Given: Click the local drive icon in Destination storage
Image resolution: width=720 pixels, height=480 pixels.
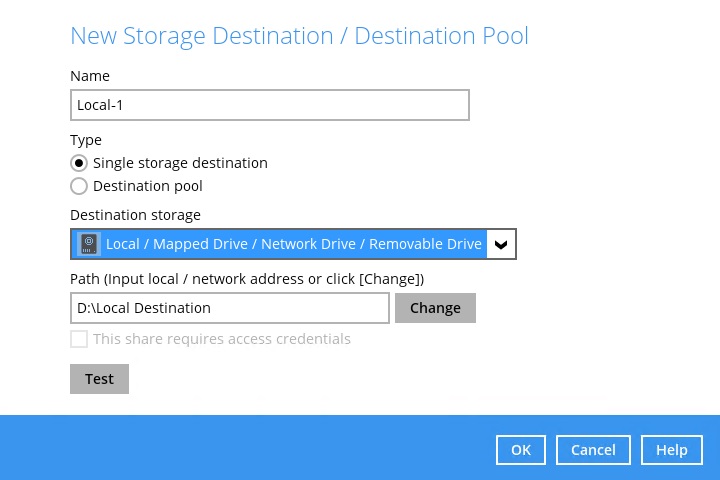Looking at the screenshot, I should [89, 244].
